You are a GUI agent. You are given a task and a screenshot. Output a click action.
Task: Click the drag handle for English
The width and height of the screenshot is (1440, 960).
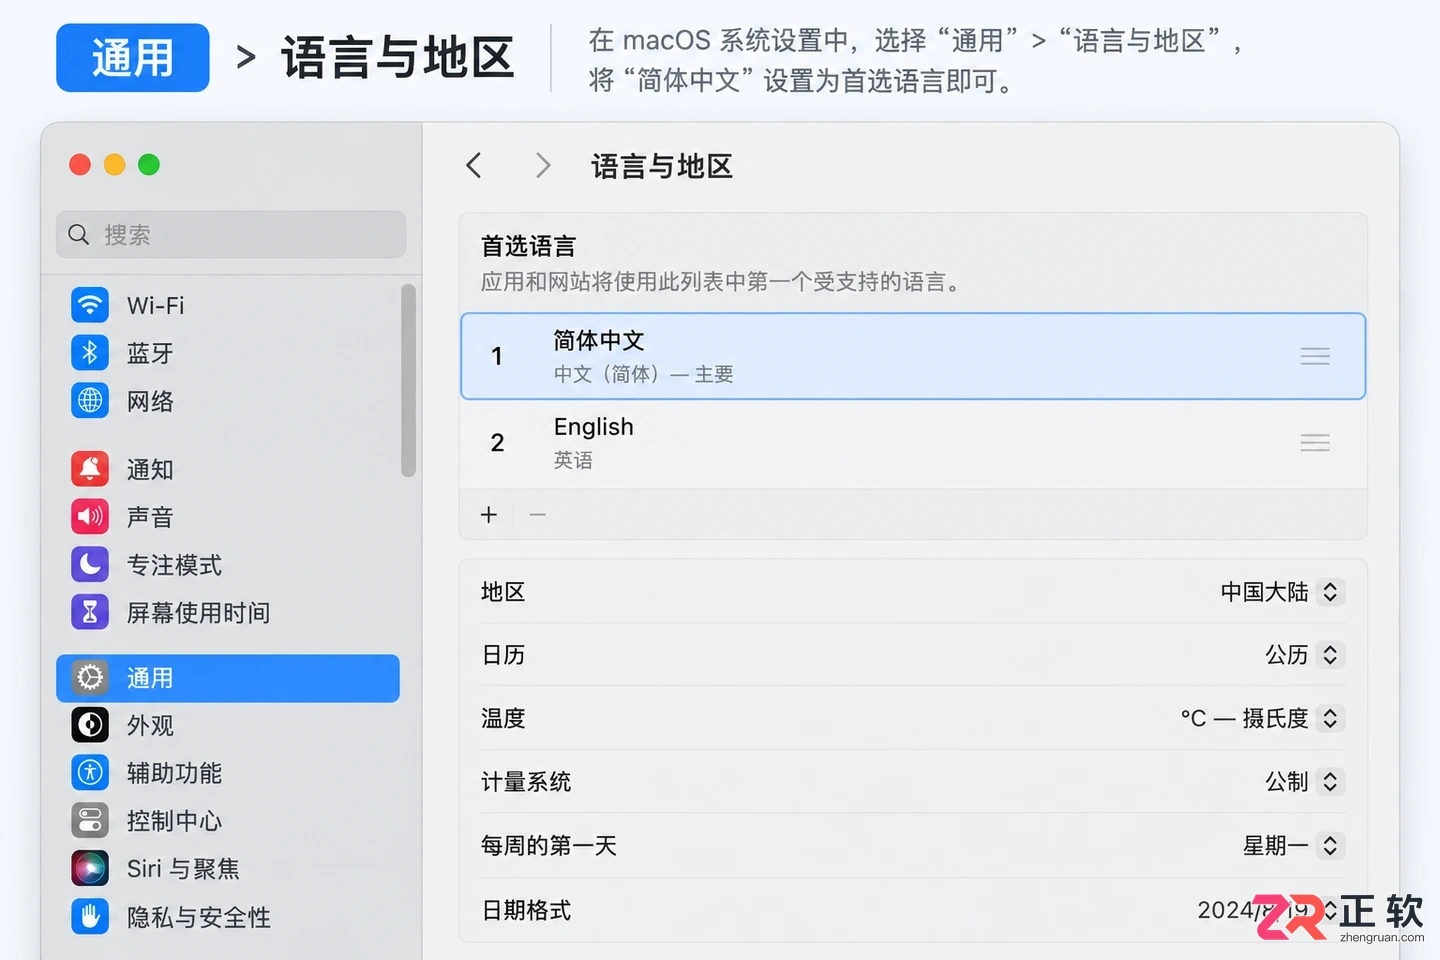[x=1315, y=442]
